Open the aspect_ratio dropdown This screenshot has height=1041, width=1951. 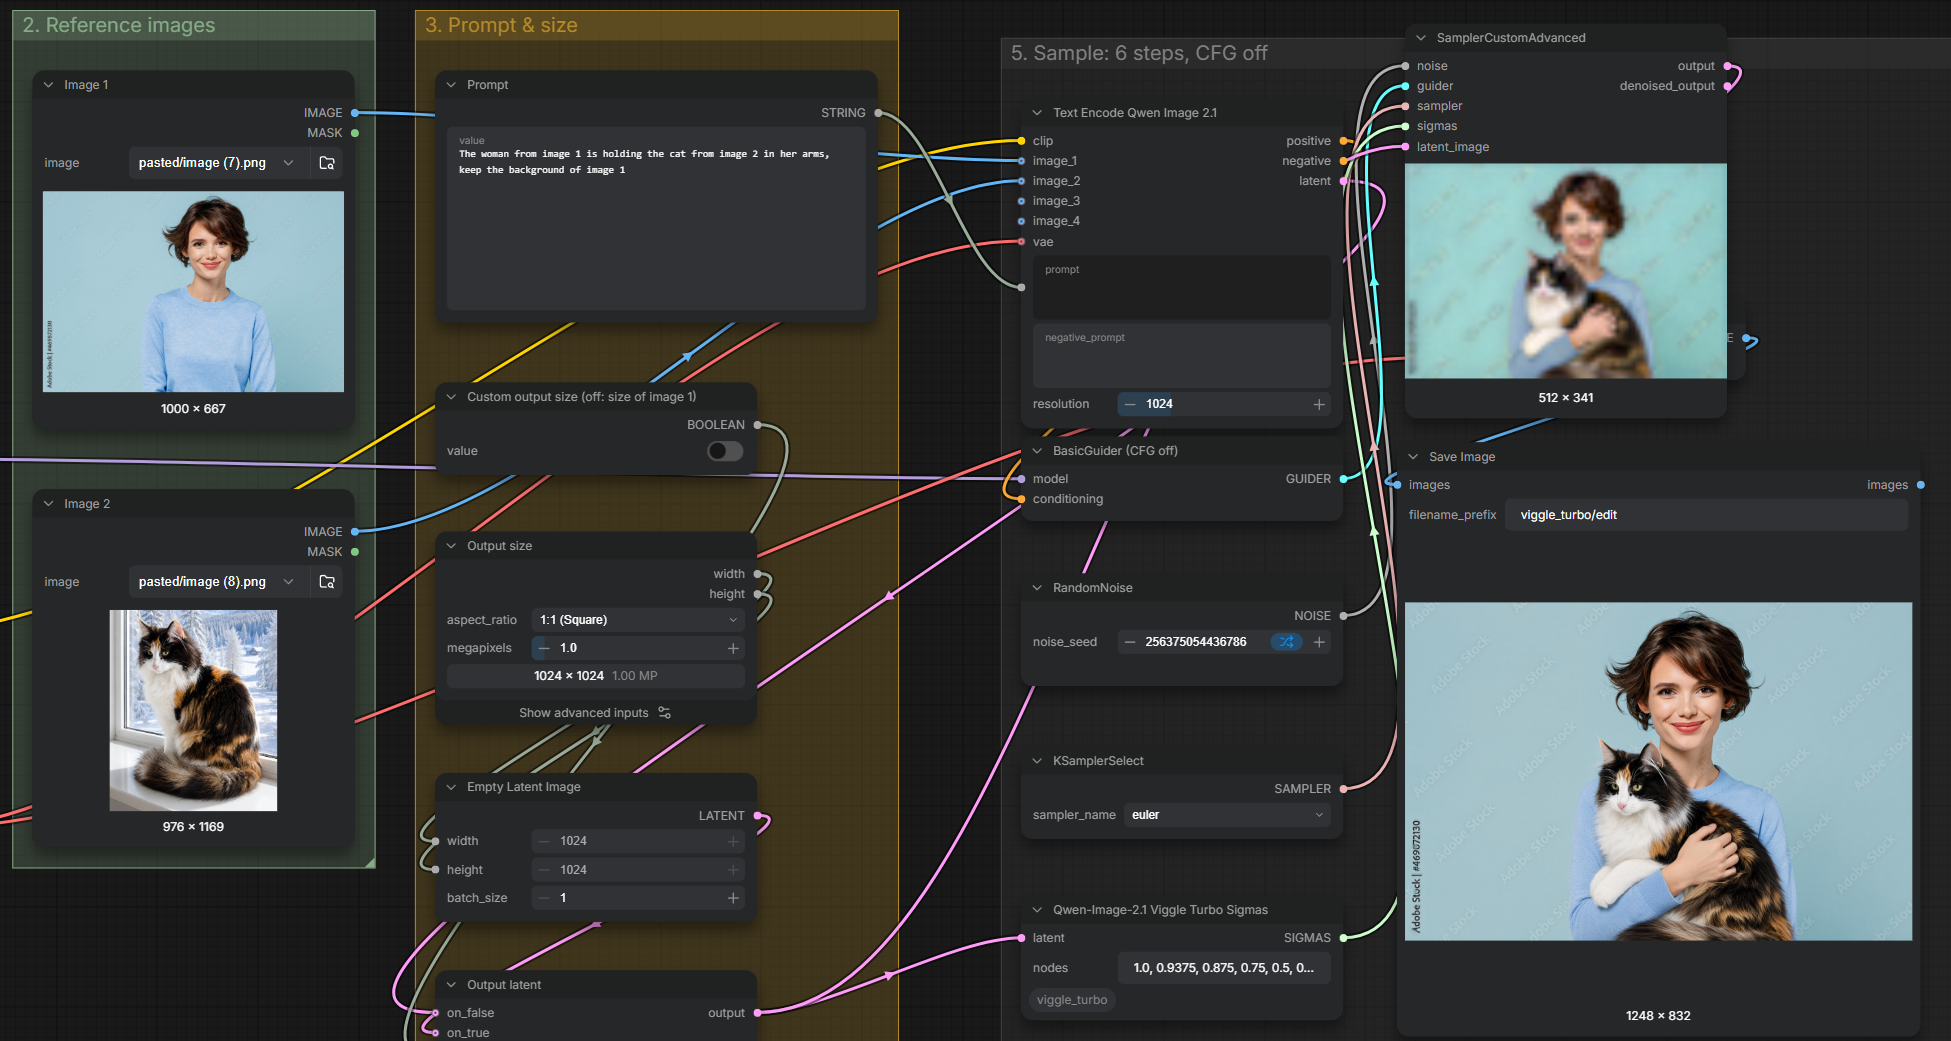click(x=638, y=620)
